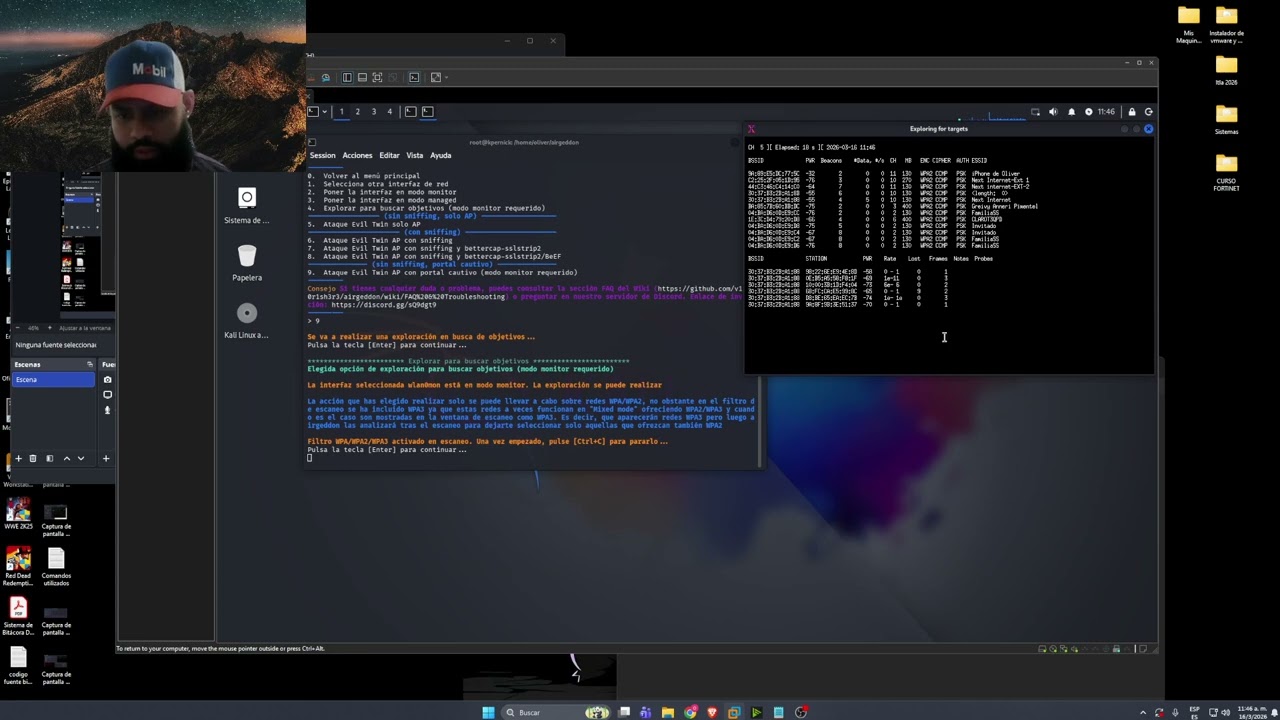Open VMware Workstation taskbar icon
This screenshot has width=1280, height=720.
[x=734, y=712]
